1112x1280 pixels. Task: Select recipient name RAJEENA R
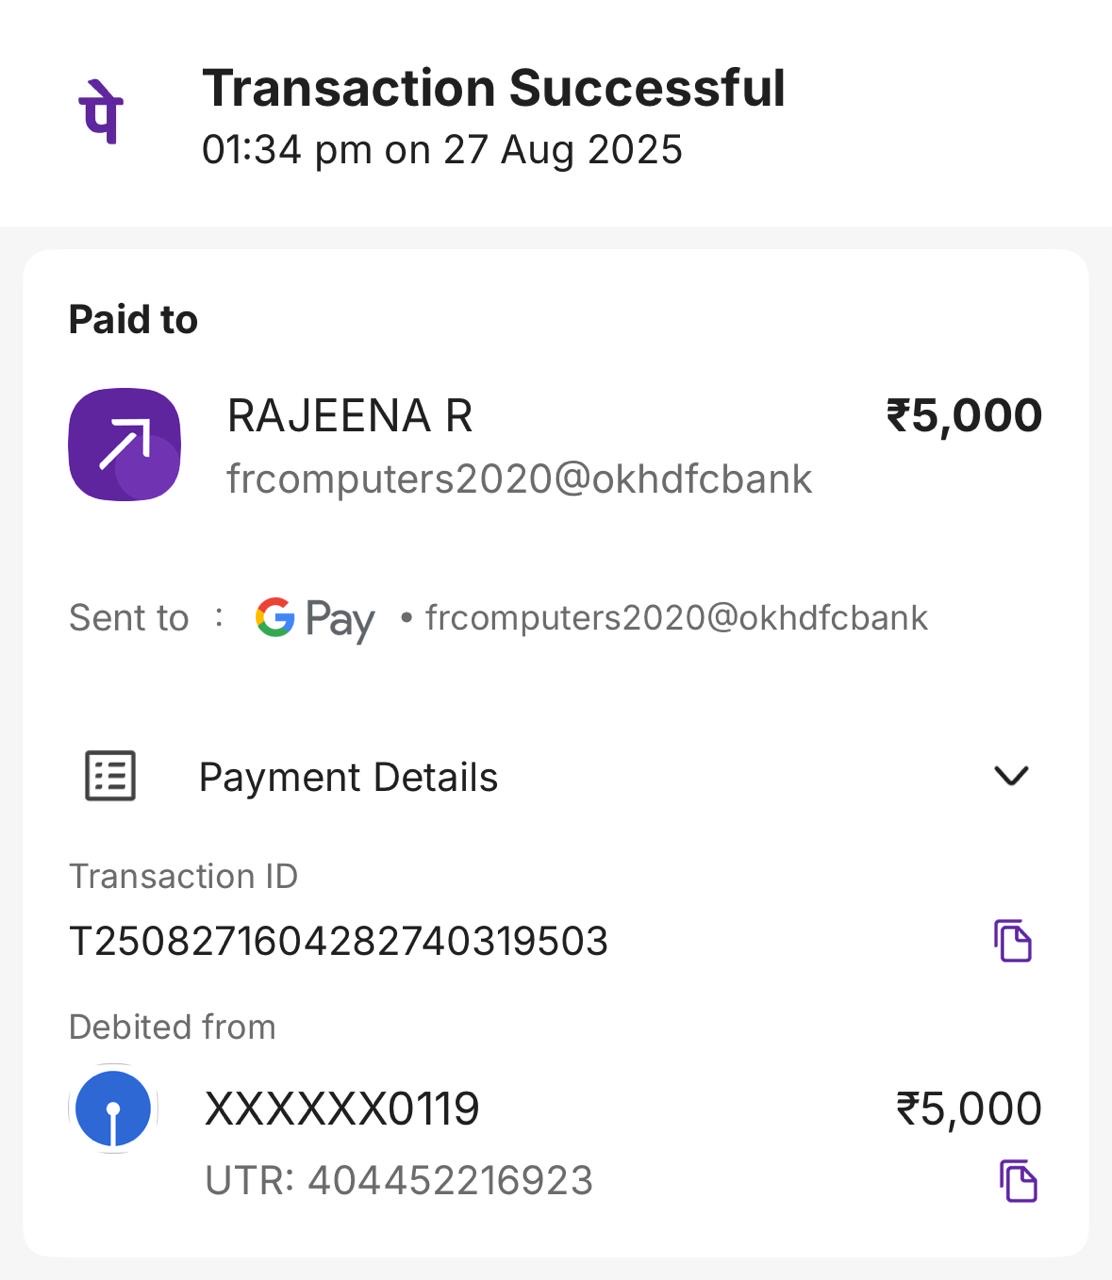coord(350,416)
